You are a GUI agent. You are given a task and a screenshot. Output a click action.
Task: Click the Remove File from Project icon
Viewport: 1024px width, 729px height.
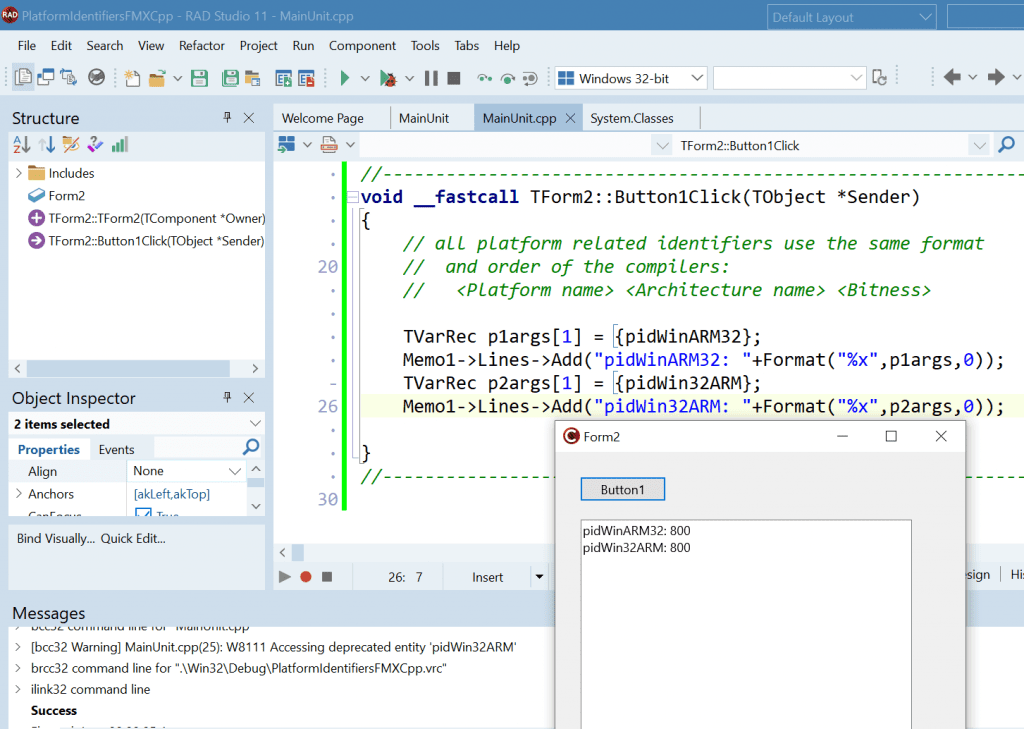(306, 78)
